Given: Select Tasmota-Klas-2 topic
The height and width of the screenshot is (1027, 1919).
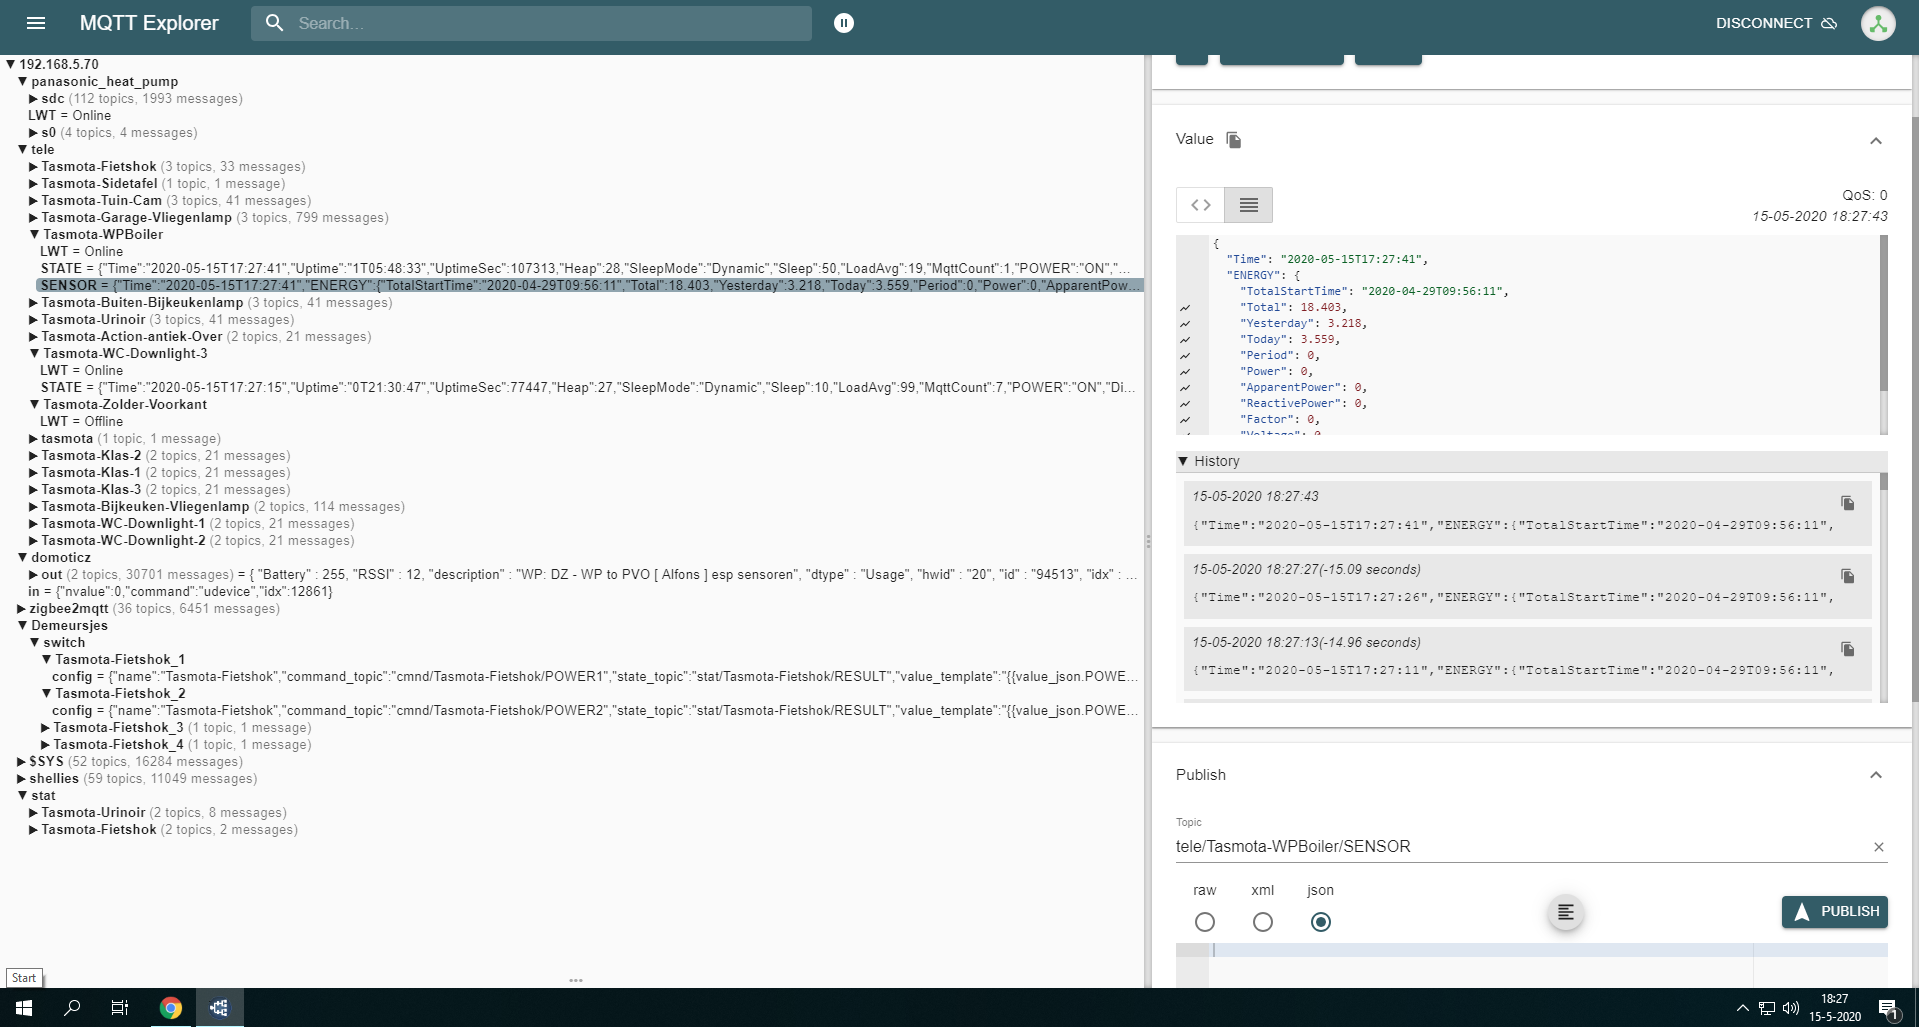Looking at the screenshot, I should (91, 455).
